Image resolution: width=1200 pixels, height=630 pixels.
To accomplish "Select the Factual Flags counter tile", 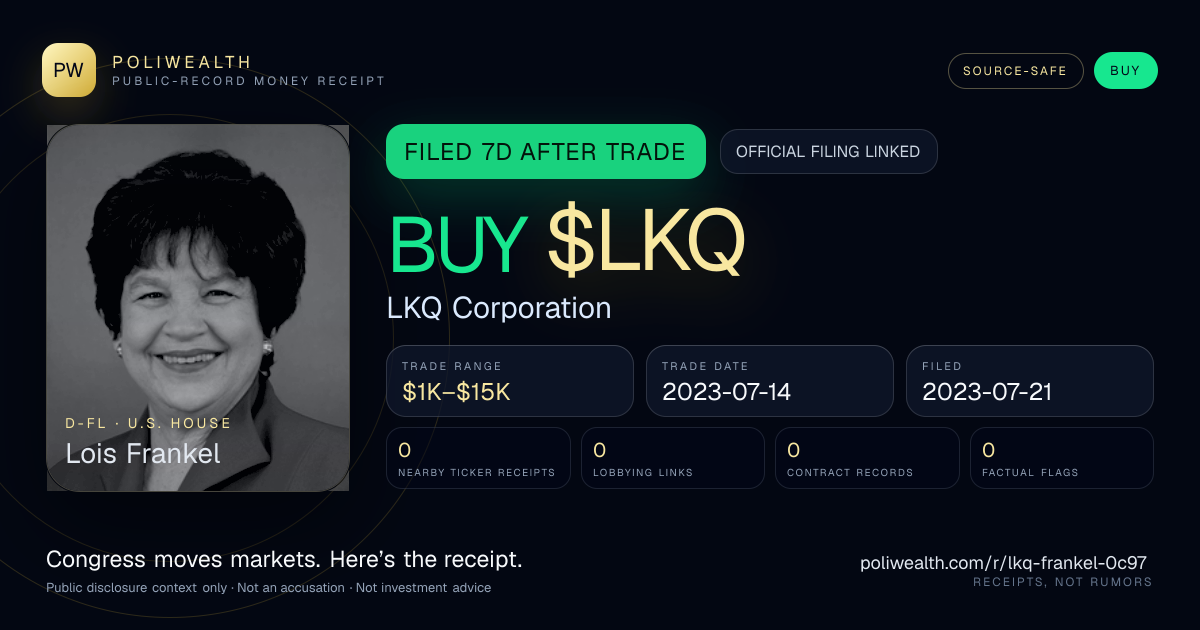I will point(1062,458).
